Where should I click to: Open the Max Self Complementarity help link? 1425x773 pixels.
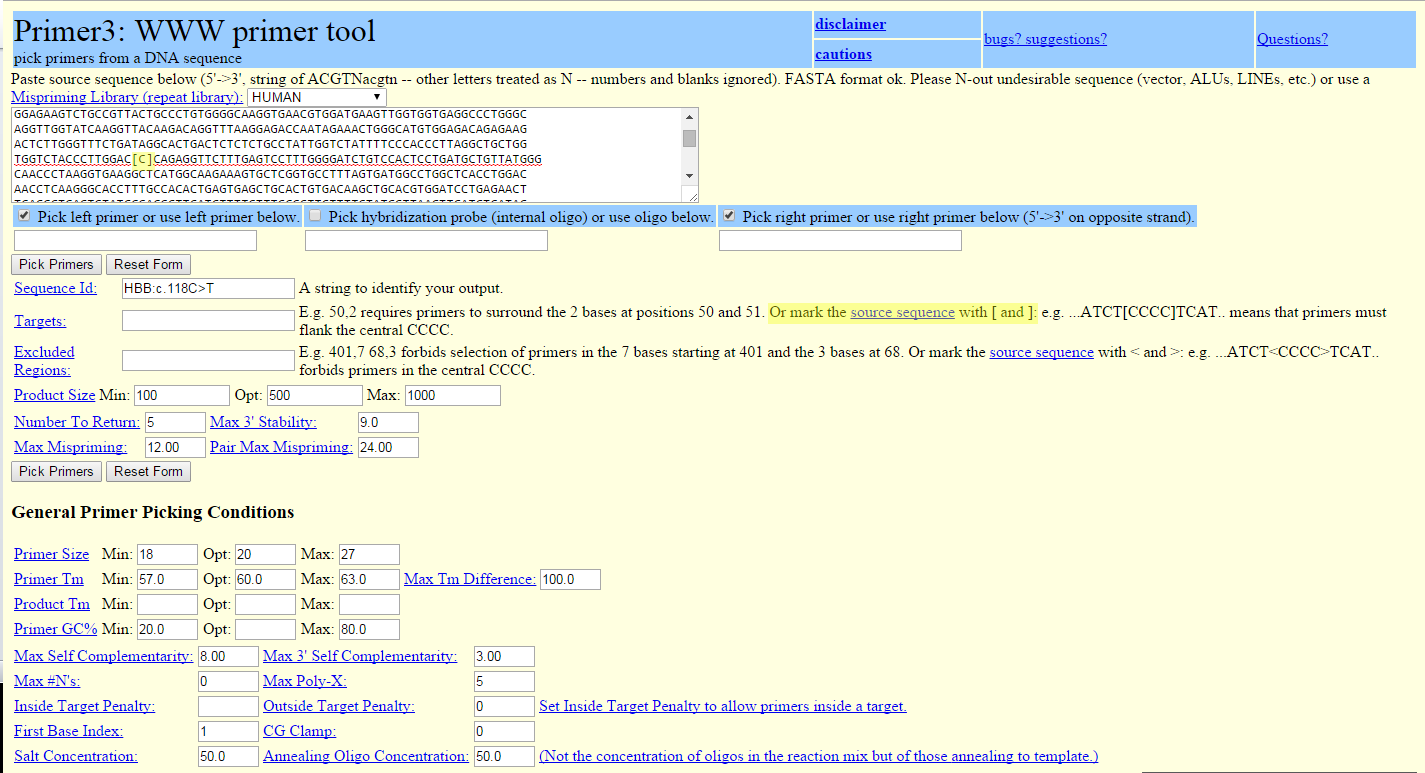tap(104, 656)
